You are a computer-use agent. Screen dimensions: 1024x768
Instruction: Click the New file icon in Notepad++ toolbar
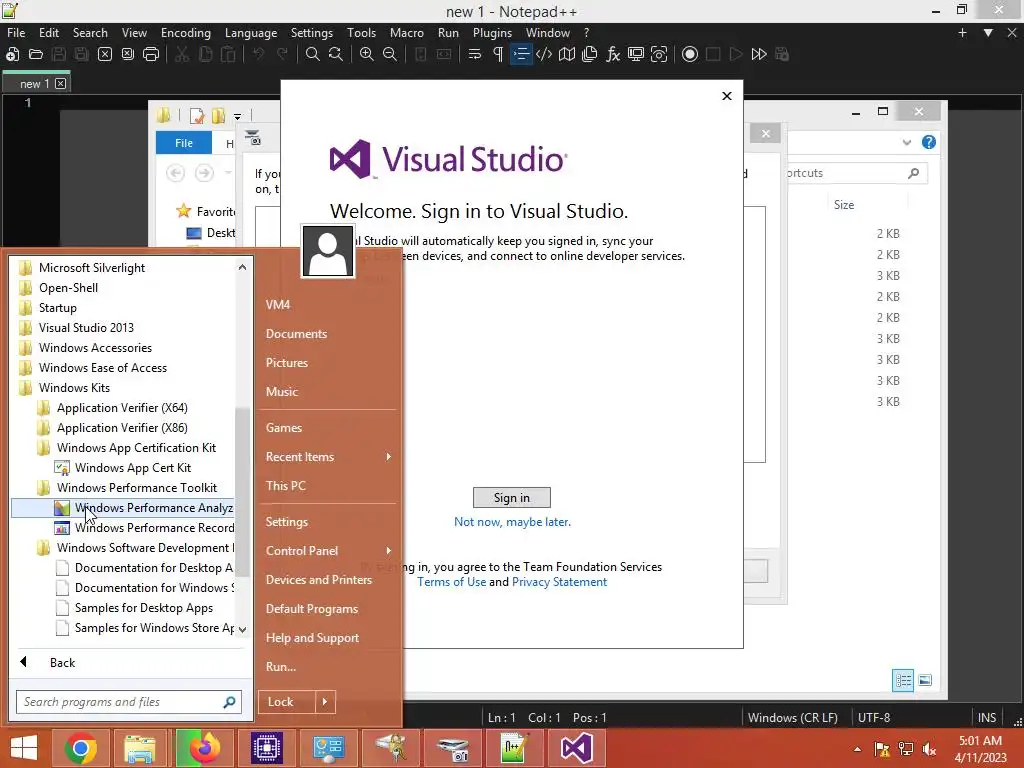pyautogui.click(x=12, y=54)
